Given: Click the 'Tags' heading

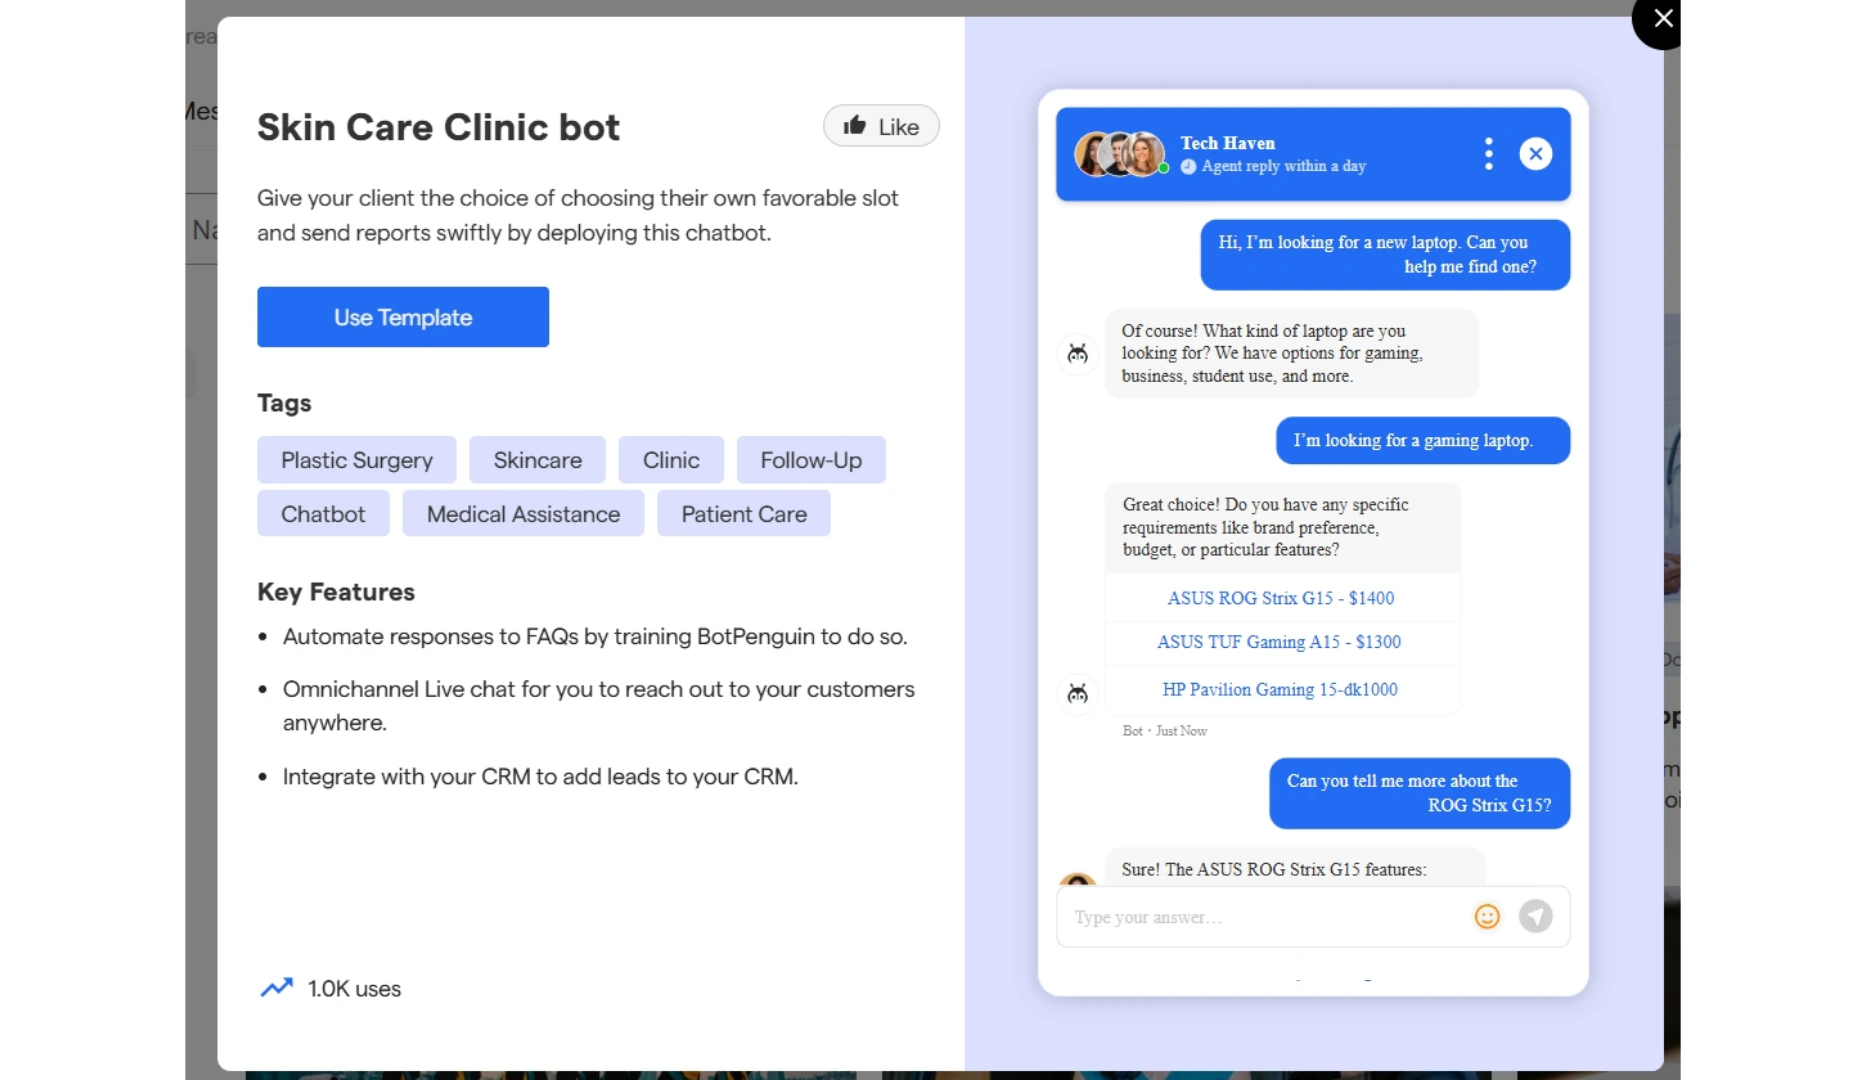Looking at the screenshot, I should tap(284, 403).
